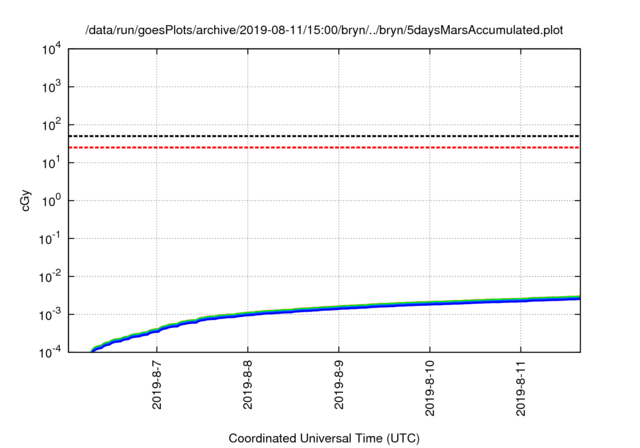Viewport: 640px width, 448px height.
Task: Click the 10^3 y-axis tick label
Action: (51, 87)
